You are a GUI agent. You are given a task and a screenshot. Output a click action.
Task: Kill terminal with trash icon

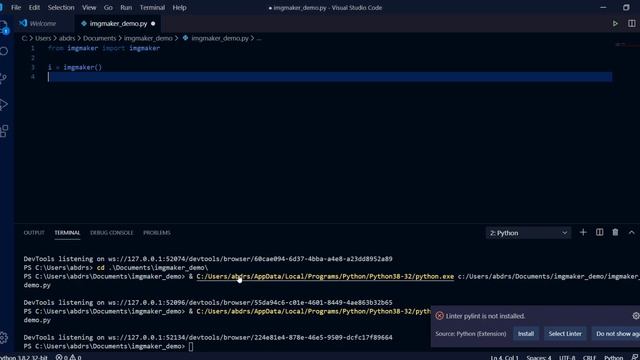tap(615, 232)
